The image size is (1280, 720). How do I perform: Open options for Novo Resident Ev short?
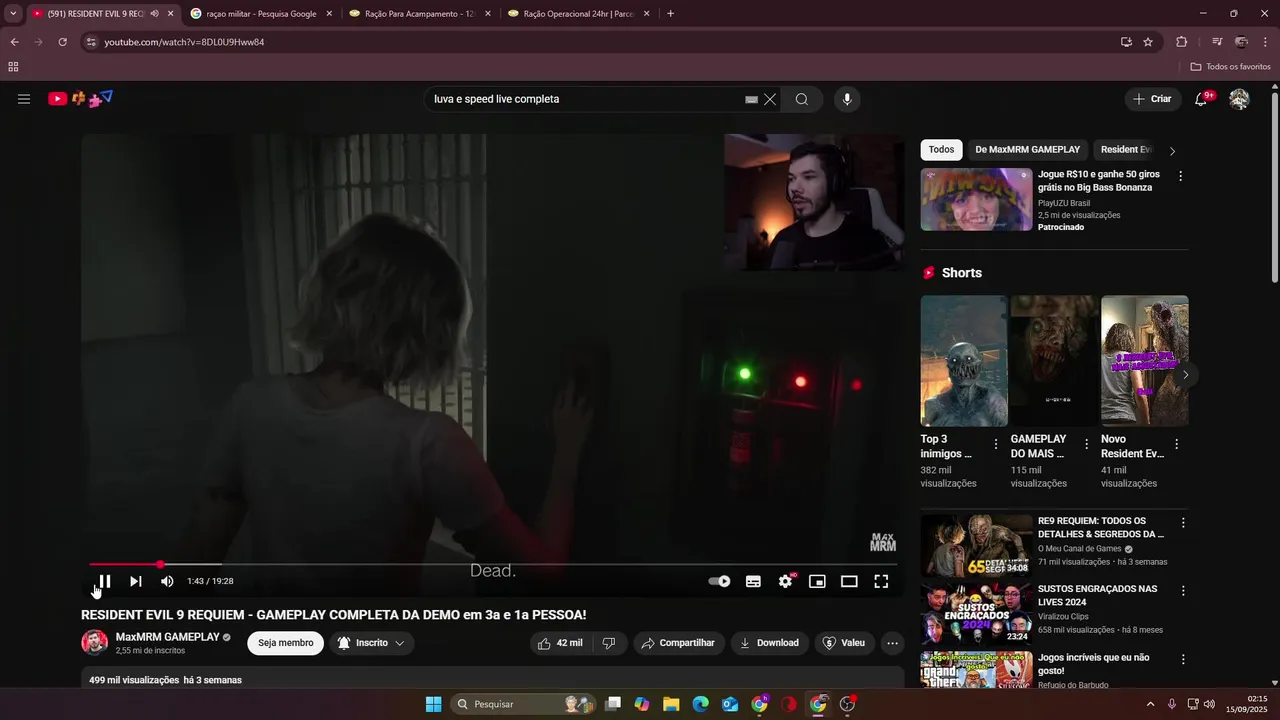pos(1176,444)
